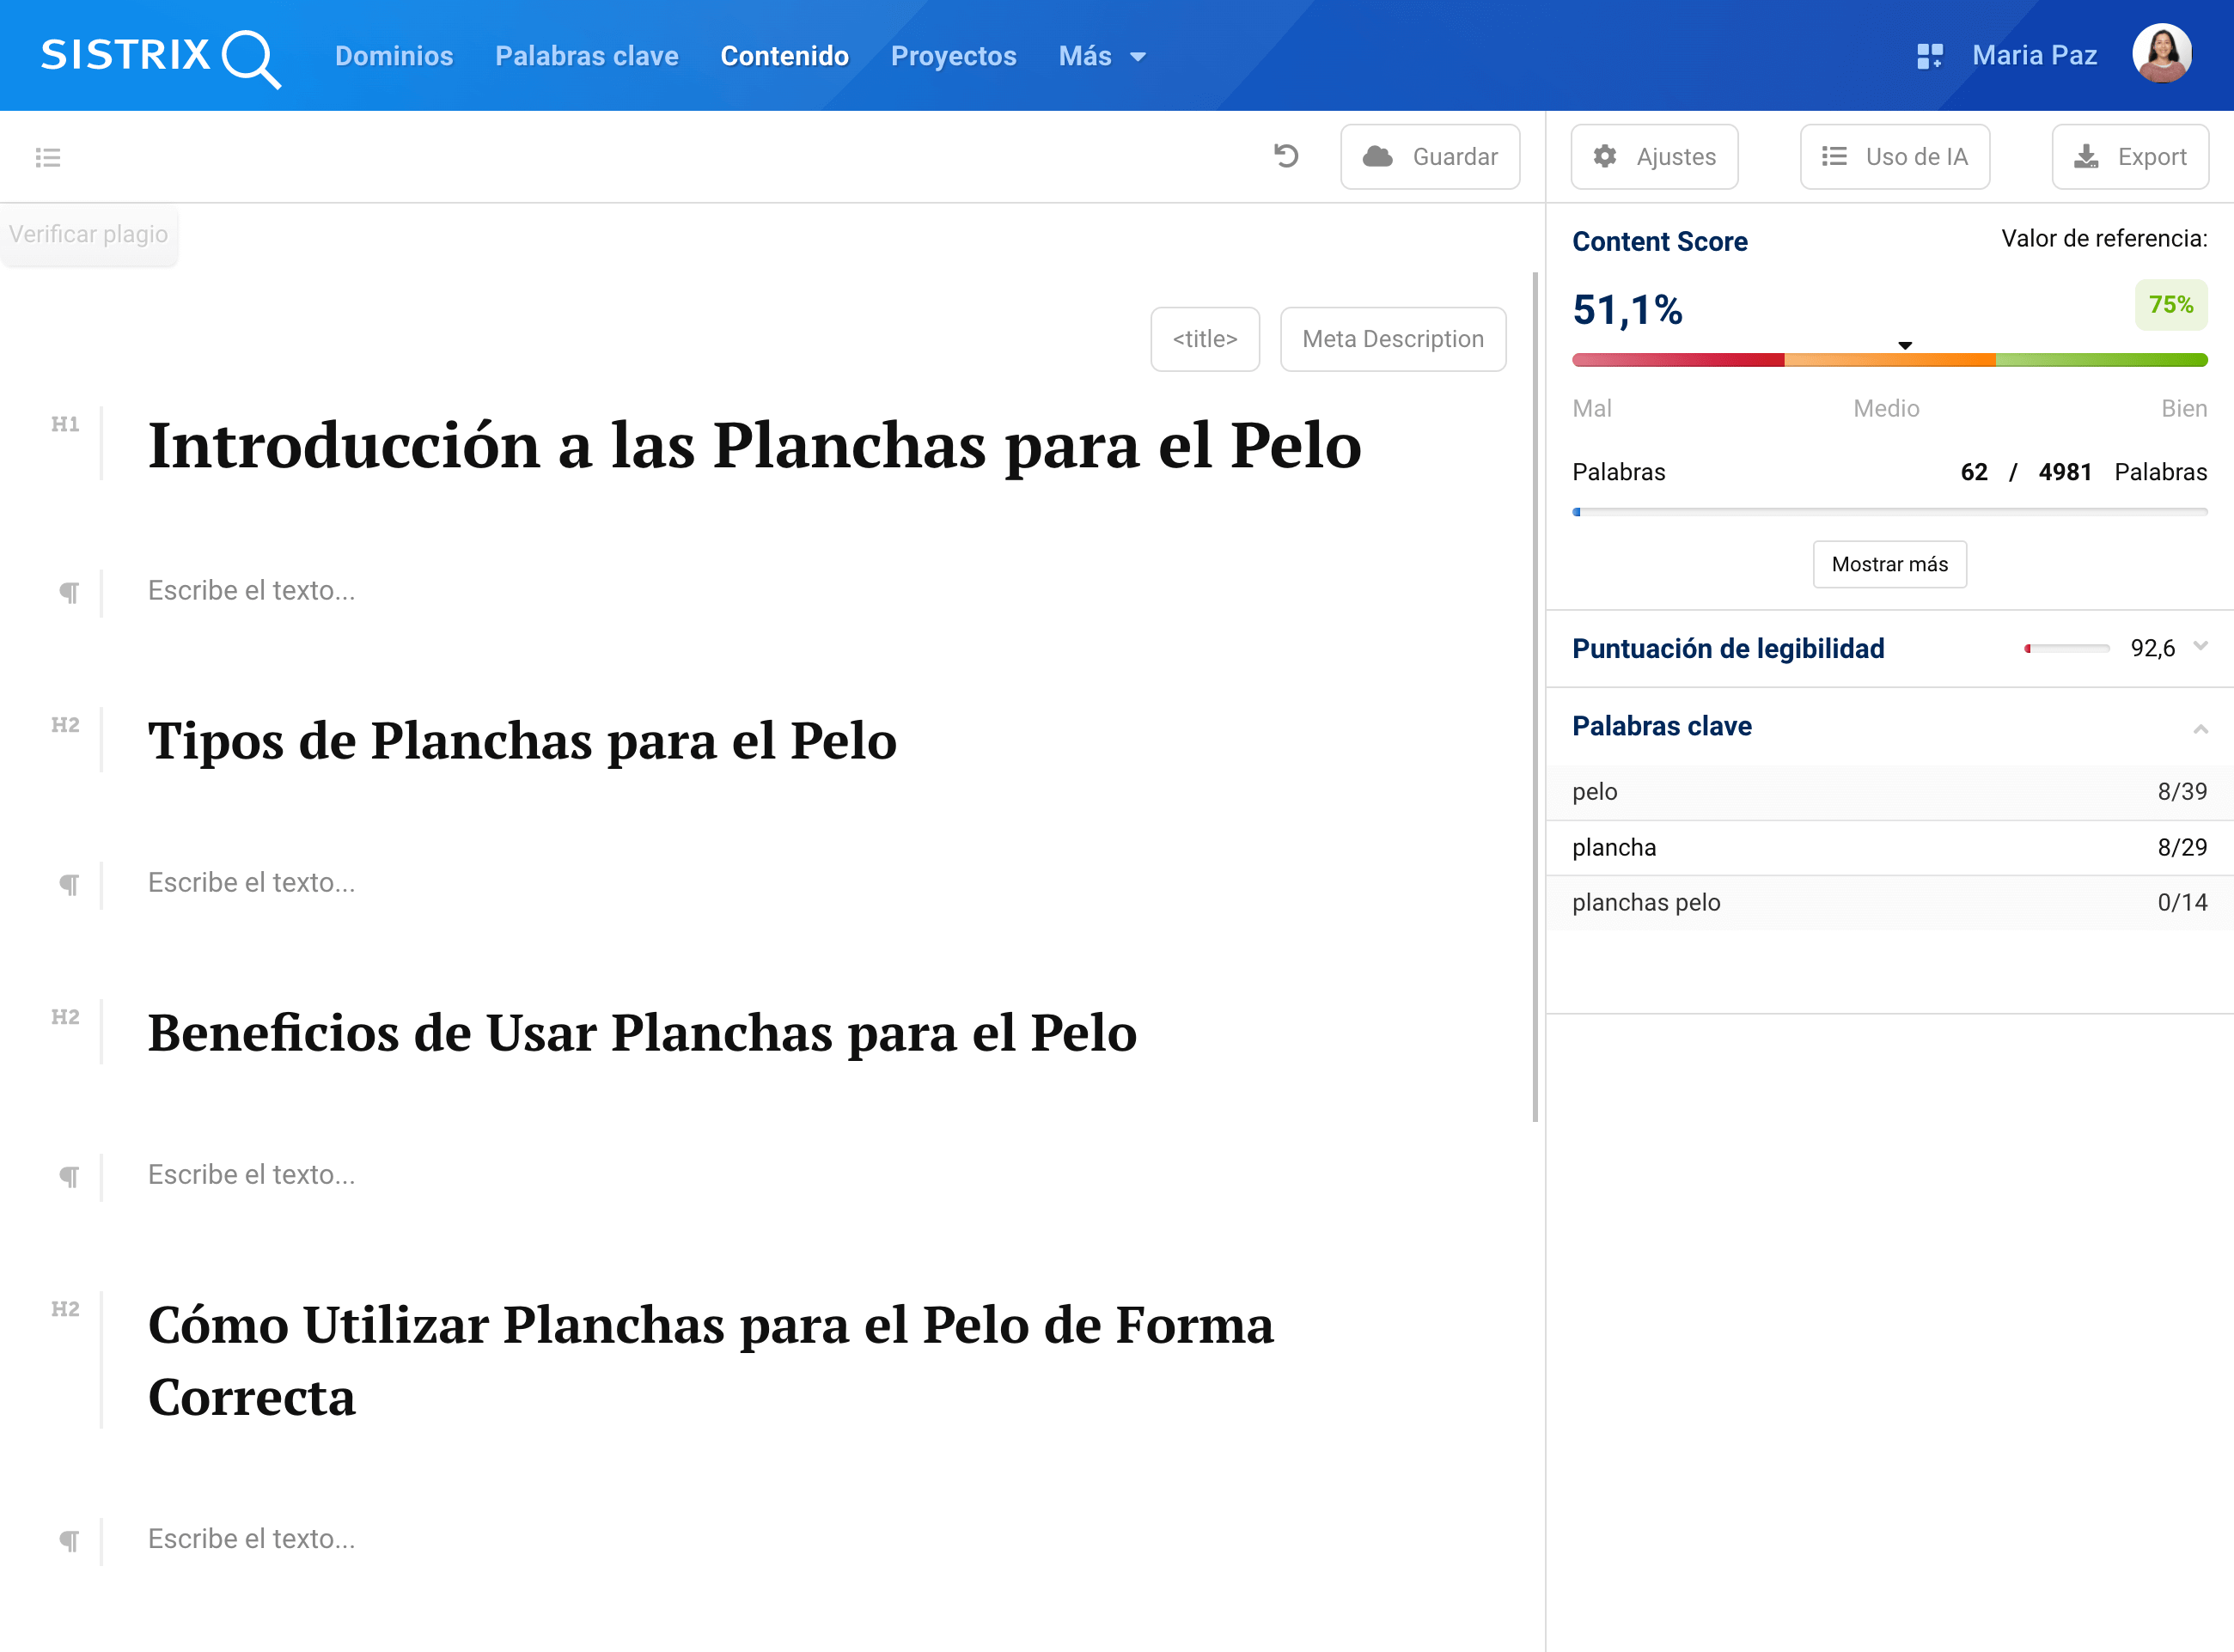The image size is (2234, 1652).
Task: Open the apps grid icon near Maria Paz
Action: 1929,56
